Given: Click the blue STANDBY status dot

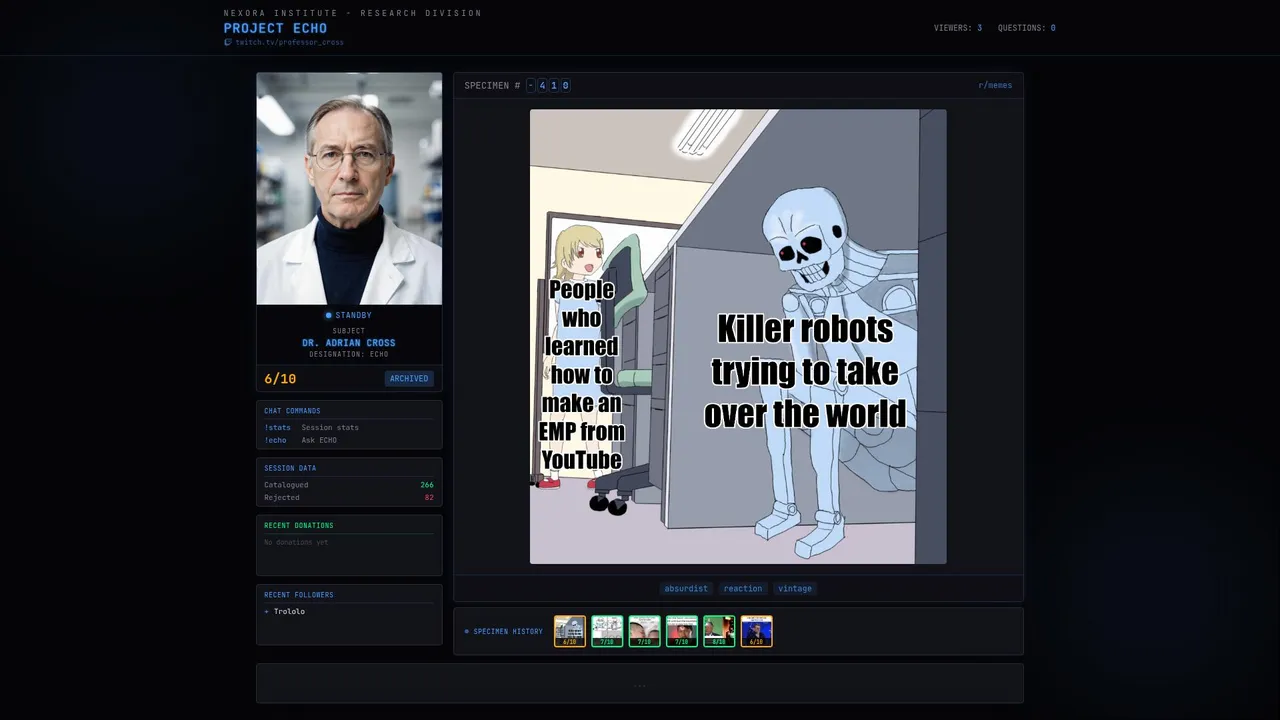Looking at the screenshot, I should pyautogui.click(x=328, y=316).
